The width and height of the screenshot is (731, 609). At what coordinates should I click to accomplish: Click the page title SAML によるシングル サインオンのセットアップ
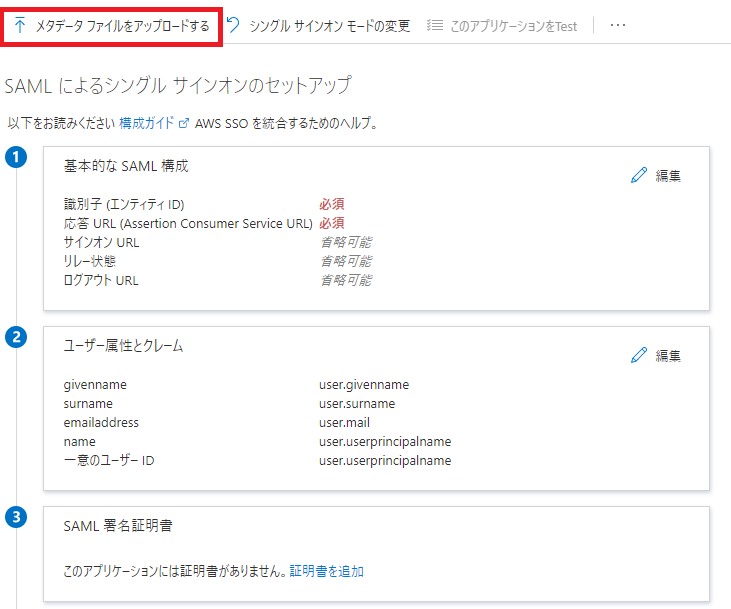[x=178, y=85]
